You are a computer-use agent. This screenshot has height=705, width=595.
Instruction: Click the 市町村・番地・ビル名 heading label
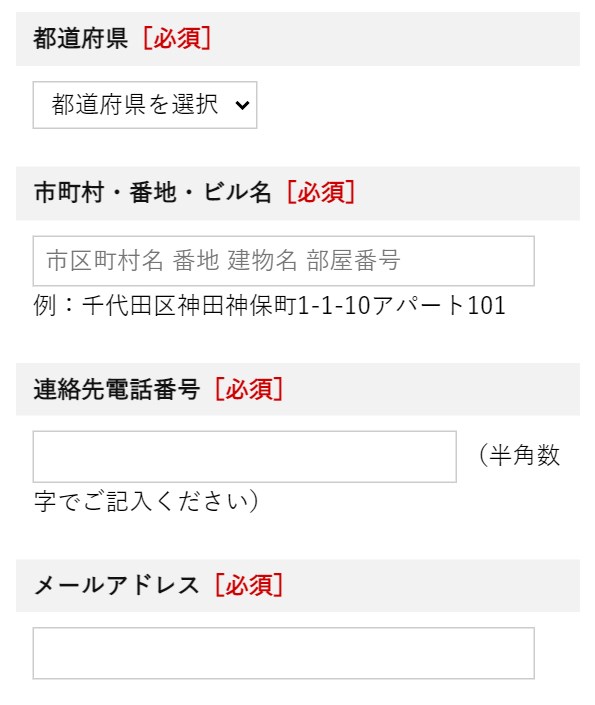tap(152, 192)
